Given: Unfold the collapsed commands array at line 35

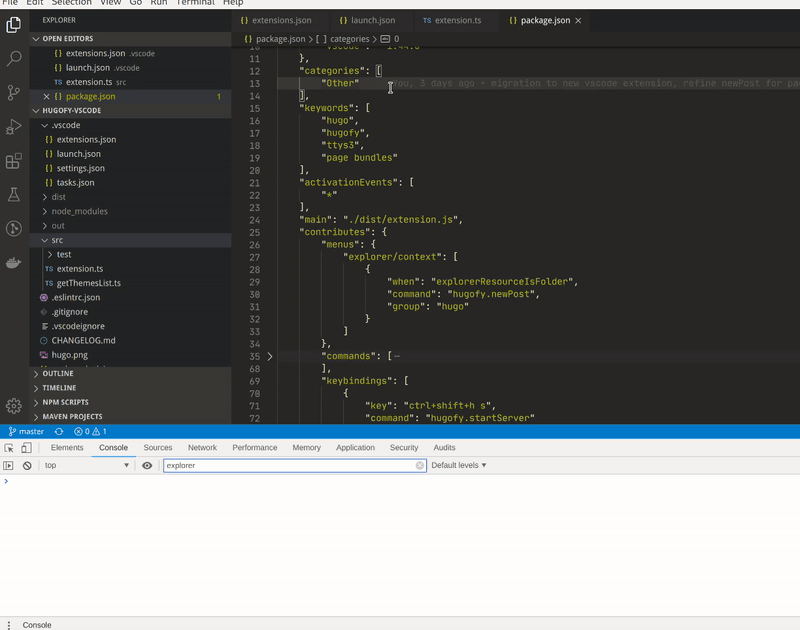Looking at the screenshot, I should coord(270,357).
